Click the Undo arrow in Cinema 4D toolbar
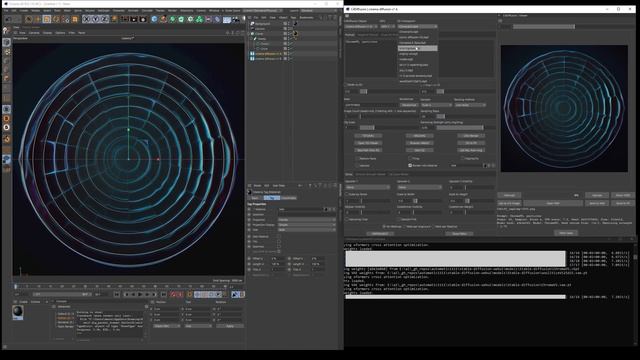 [x=8, y=19]
